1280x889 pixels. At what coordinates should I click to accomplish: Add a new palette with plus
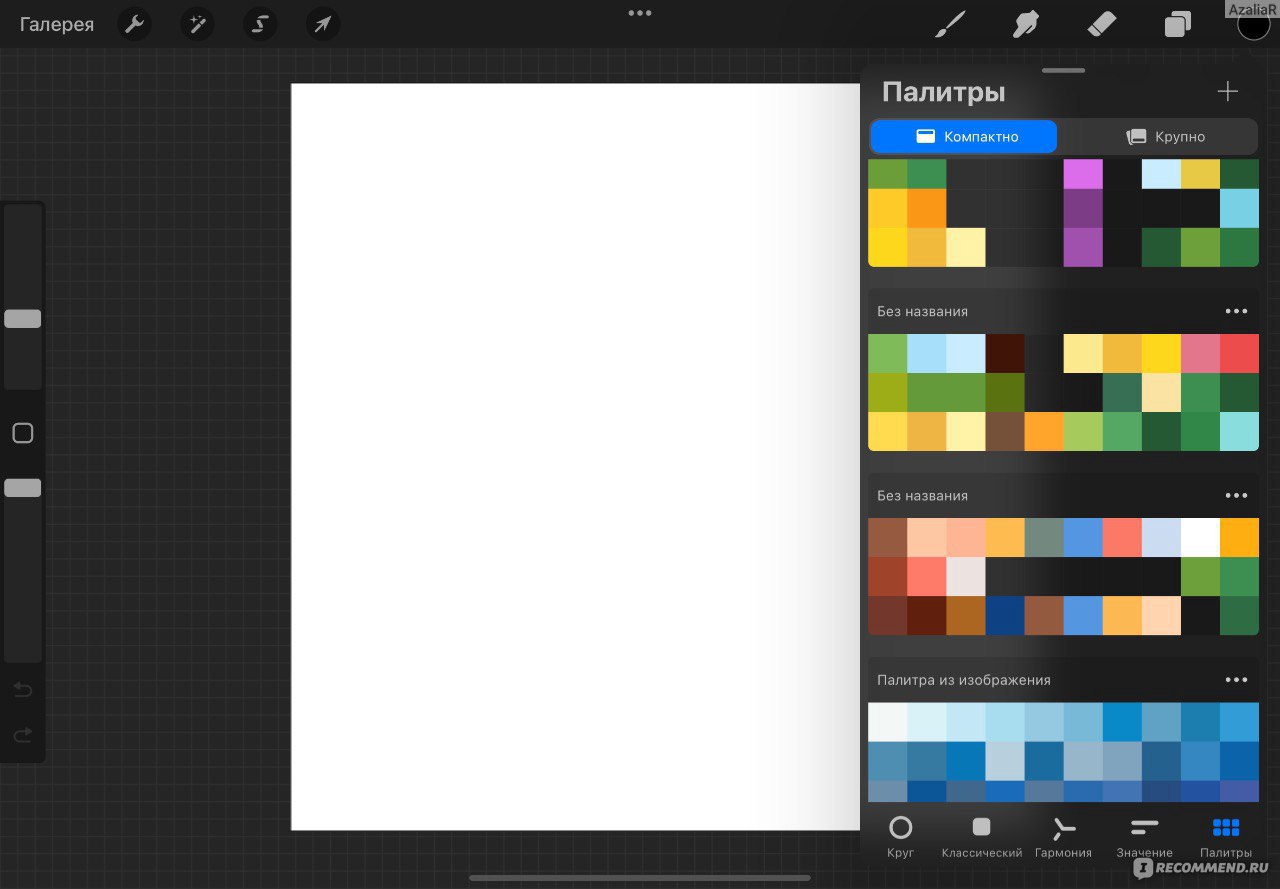point(1227,92)
